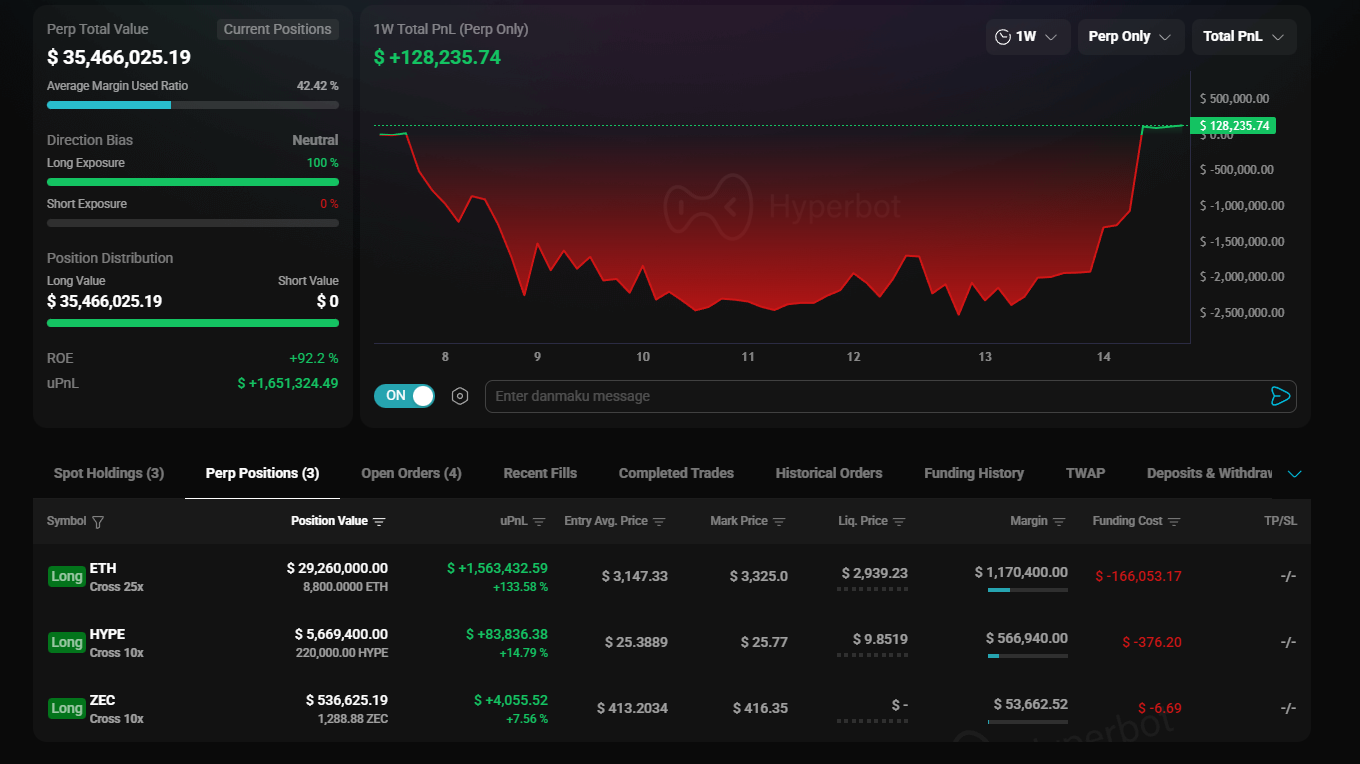The width and height of the screenshot is (1360, 764).
Task: Expand the Perp Only dropdown
Action: point(1130,37)
